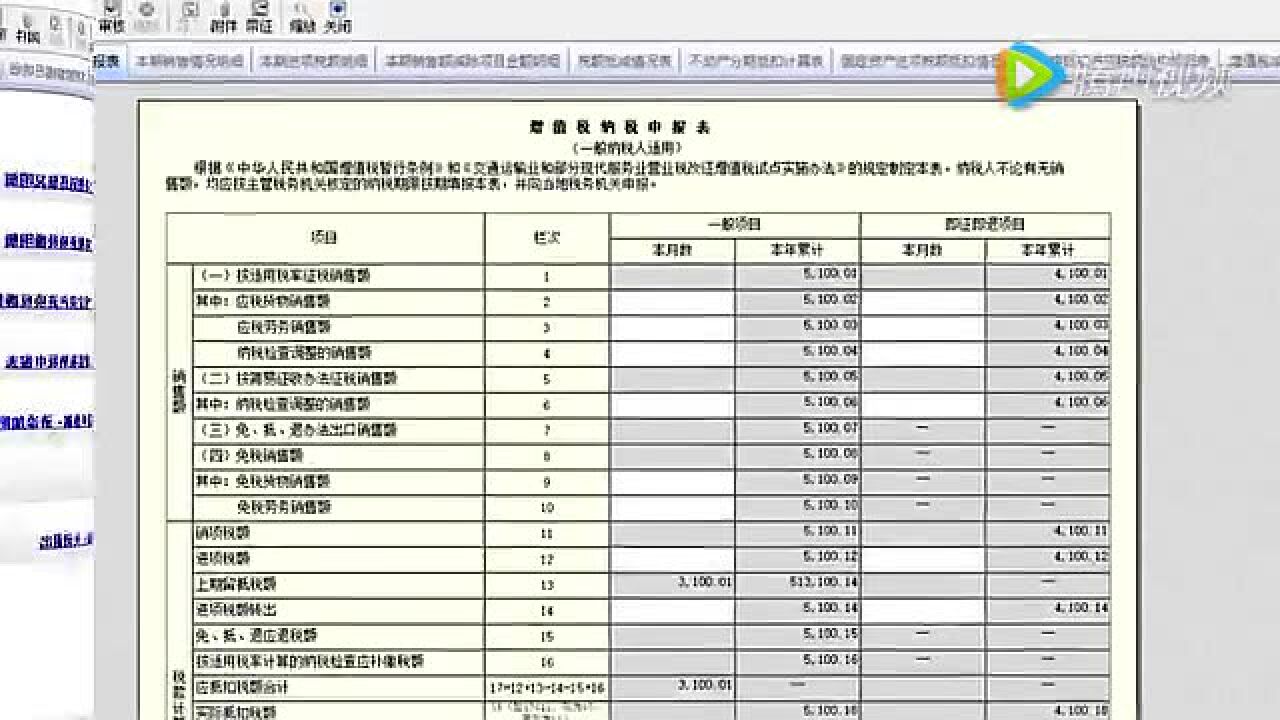Click 即征即退 本月数 cell for 进项税额
The height and width of the screenshot is (720, 1280).
coord(922,558)
